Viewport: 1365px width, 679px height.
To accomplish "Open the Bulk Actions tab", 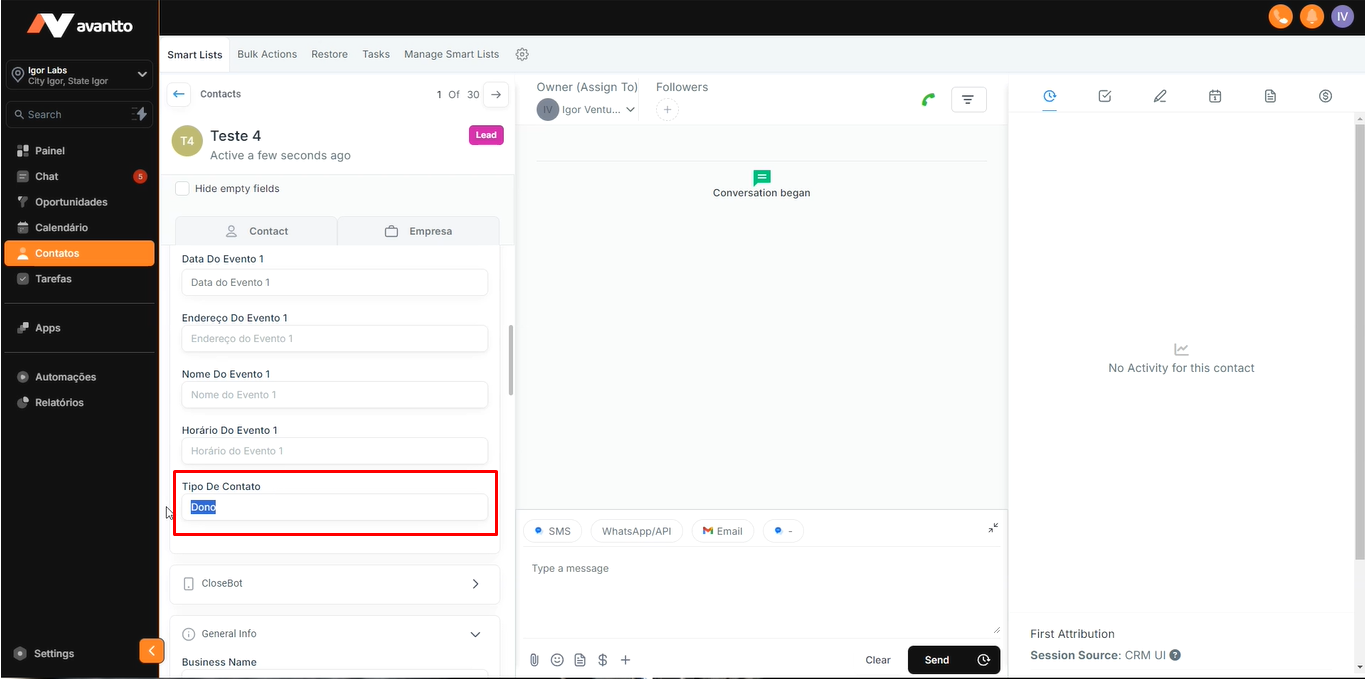I will pos(267,54).
